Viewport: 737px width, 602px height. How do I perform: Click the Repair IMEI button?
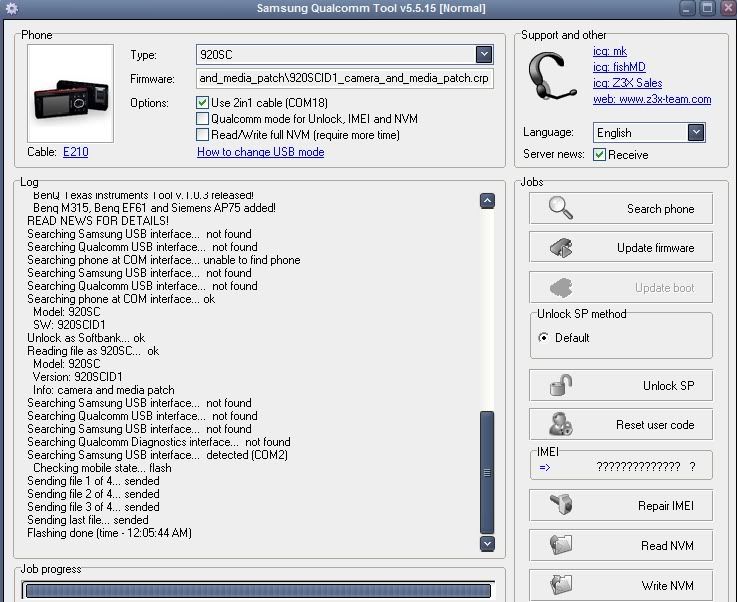click(x=621, y=505)
